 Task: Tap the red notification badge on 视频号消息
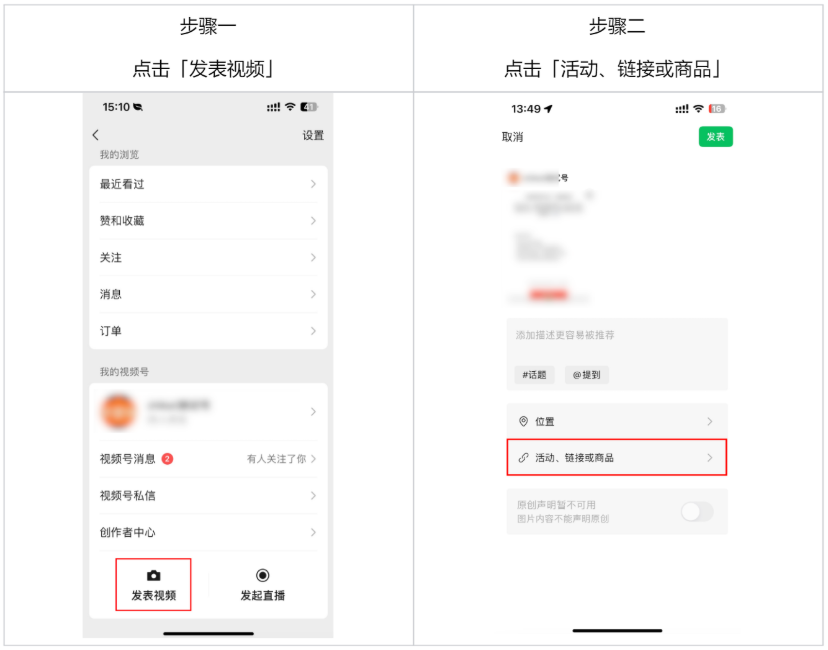167,459
